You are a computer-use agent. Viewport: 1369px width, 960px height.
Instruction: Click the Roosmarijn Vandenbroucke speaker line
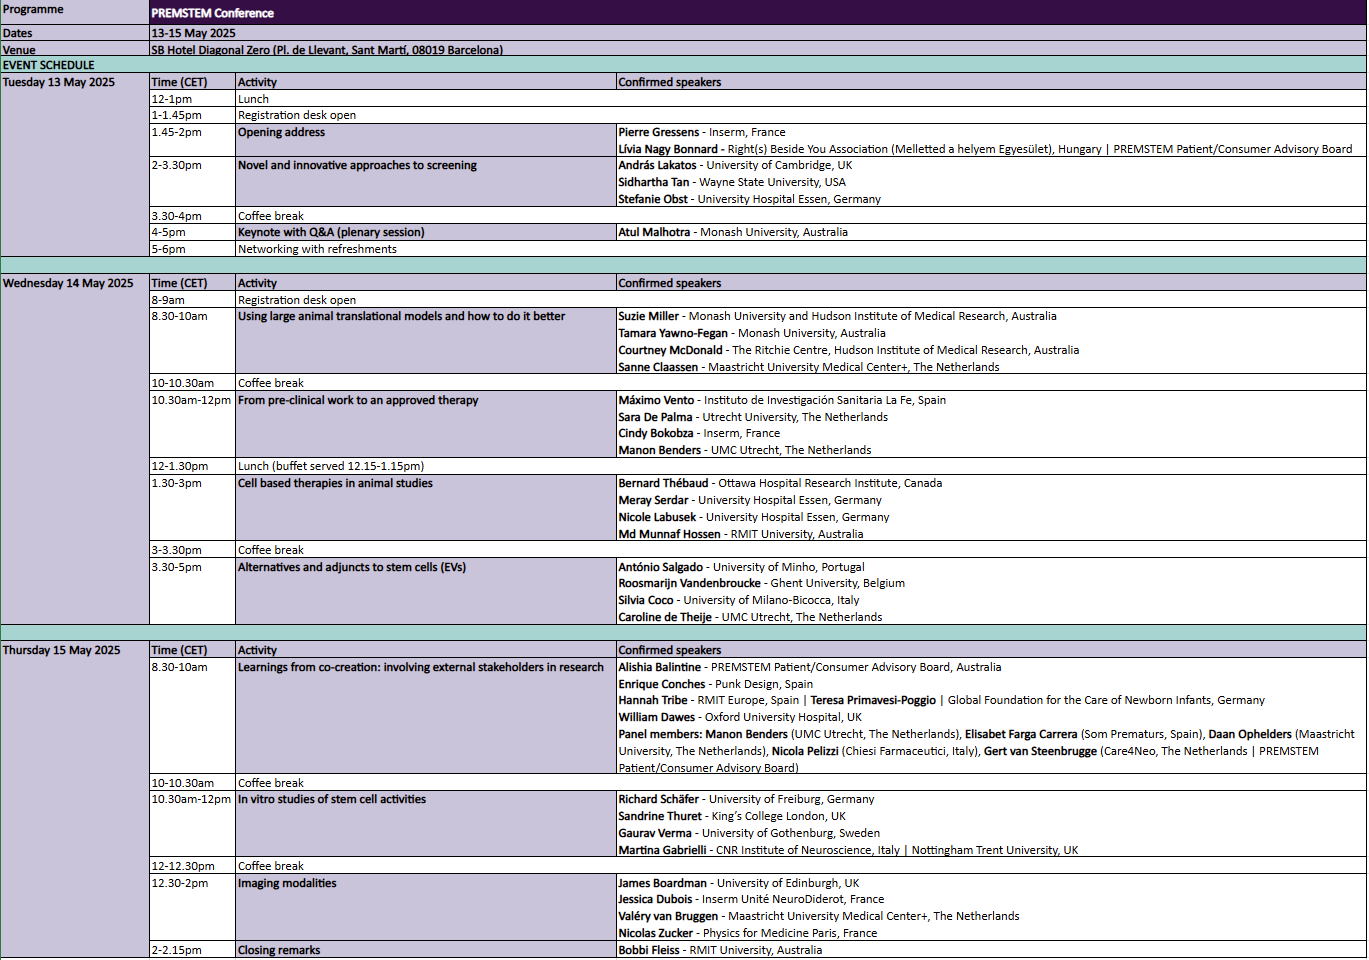point(761,583)
